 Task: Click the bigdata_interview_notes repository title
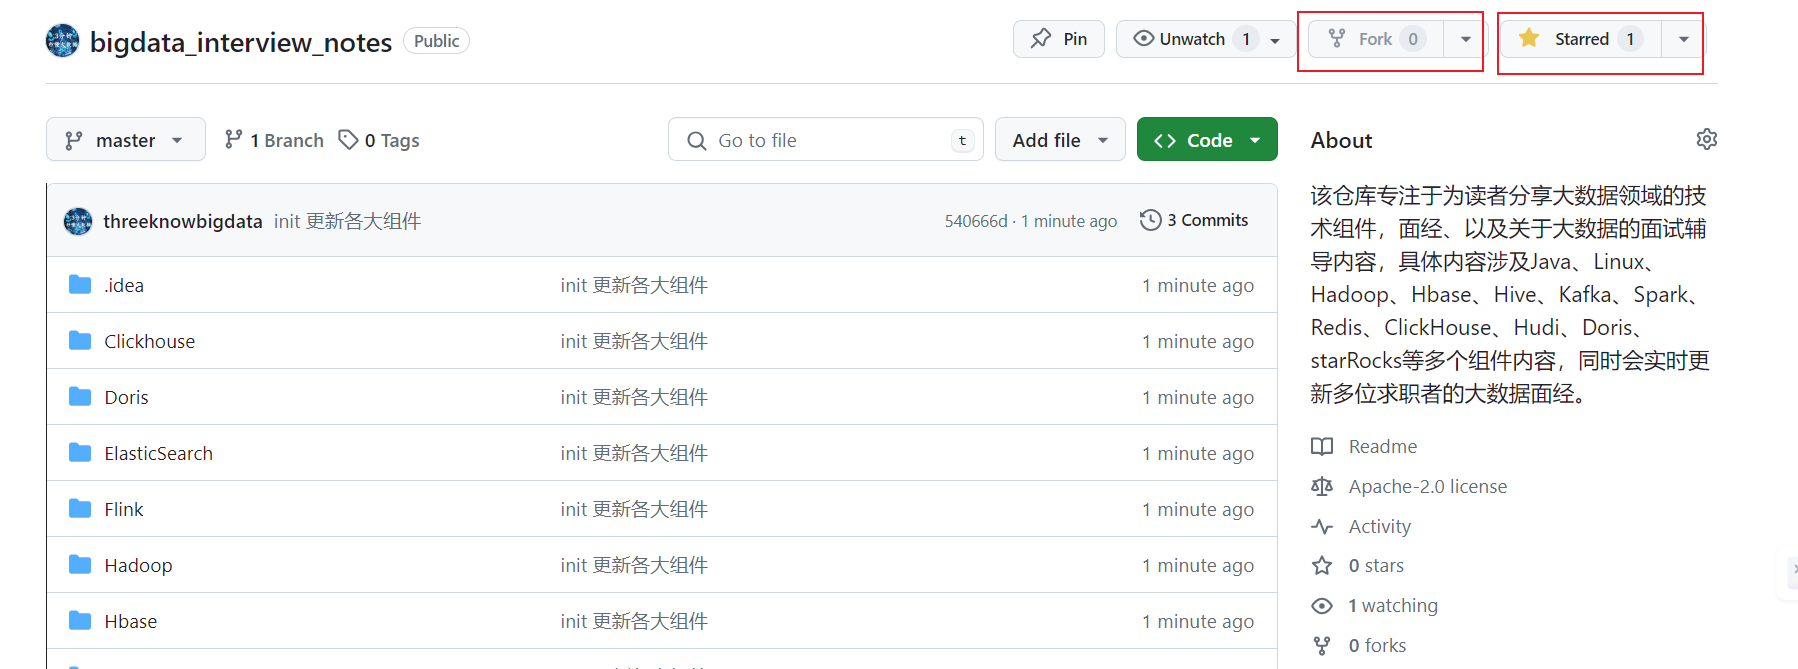tap(241, 42)
